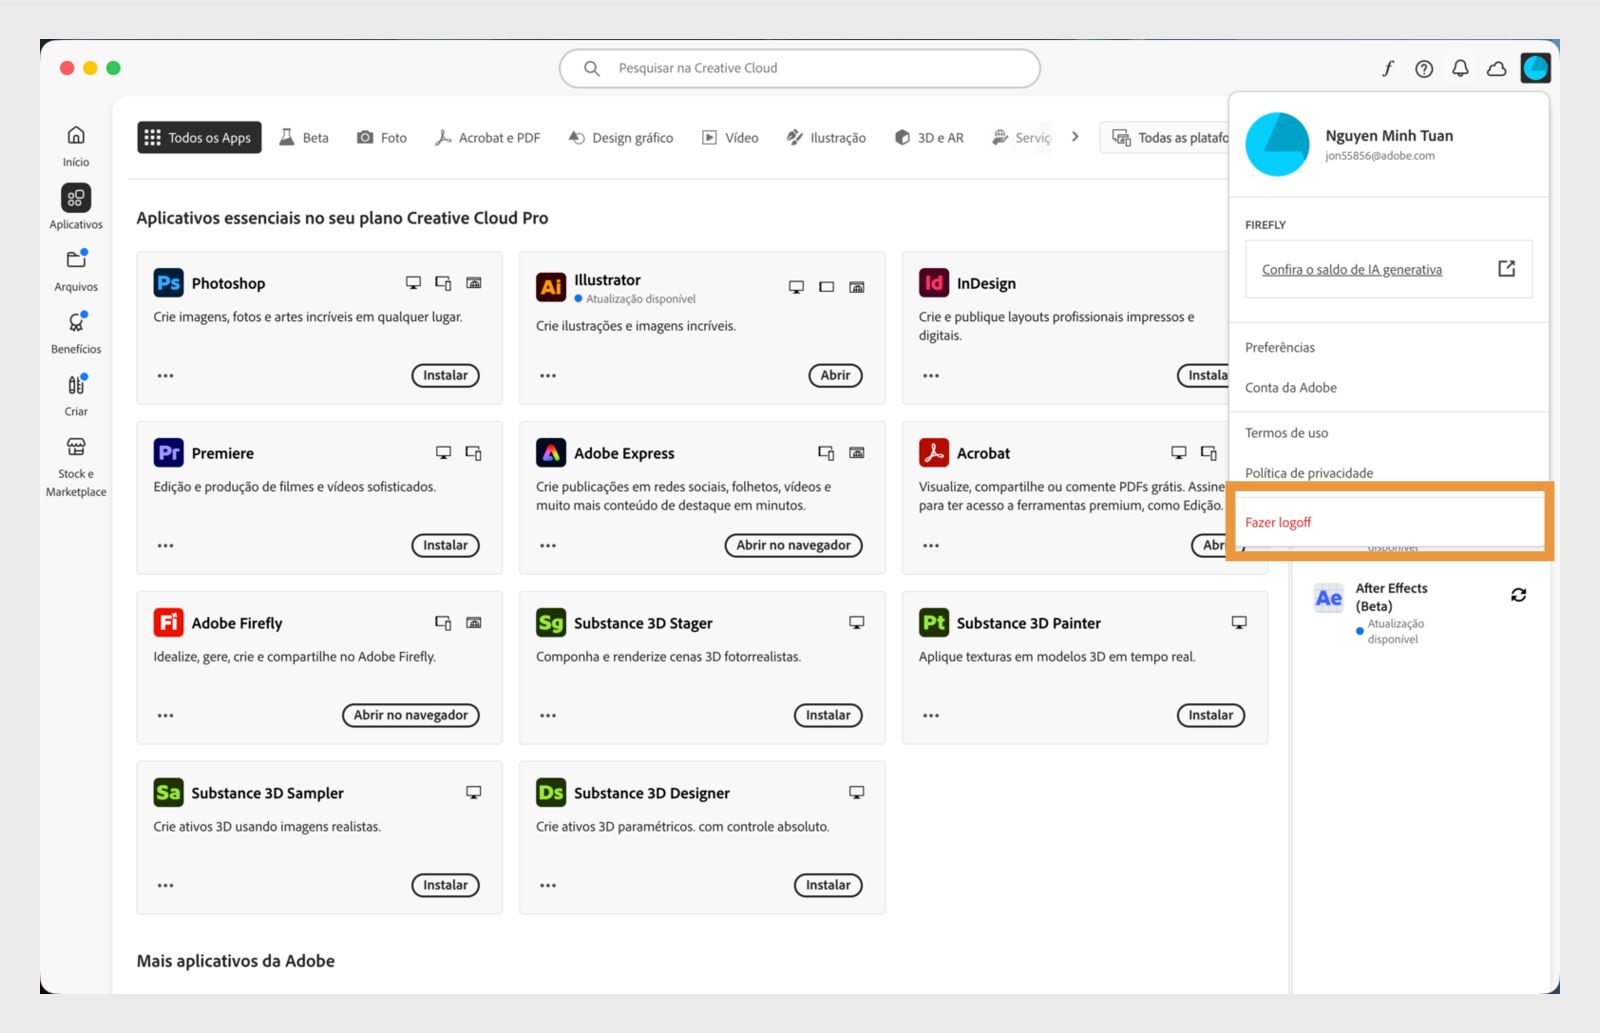Install Substance 3D Stager

coord(828,715)
